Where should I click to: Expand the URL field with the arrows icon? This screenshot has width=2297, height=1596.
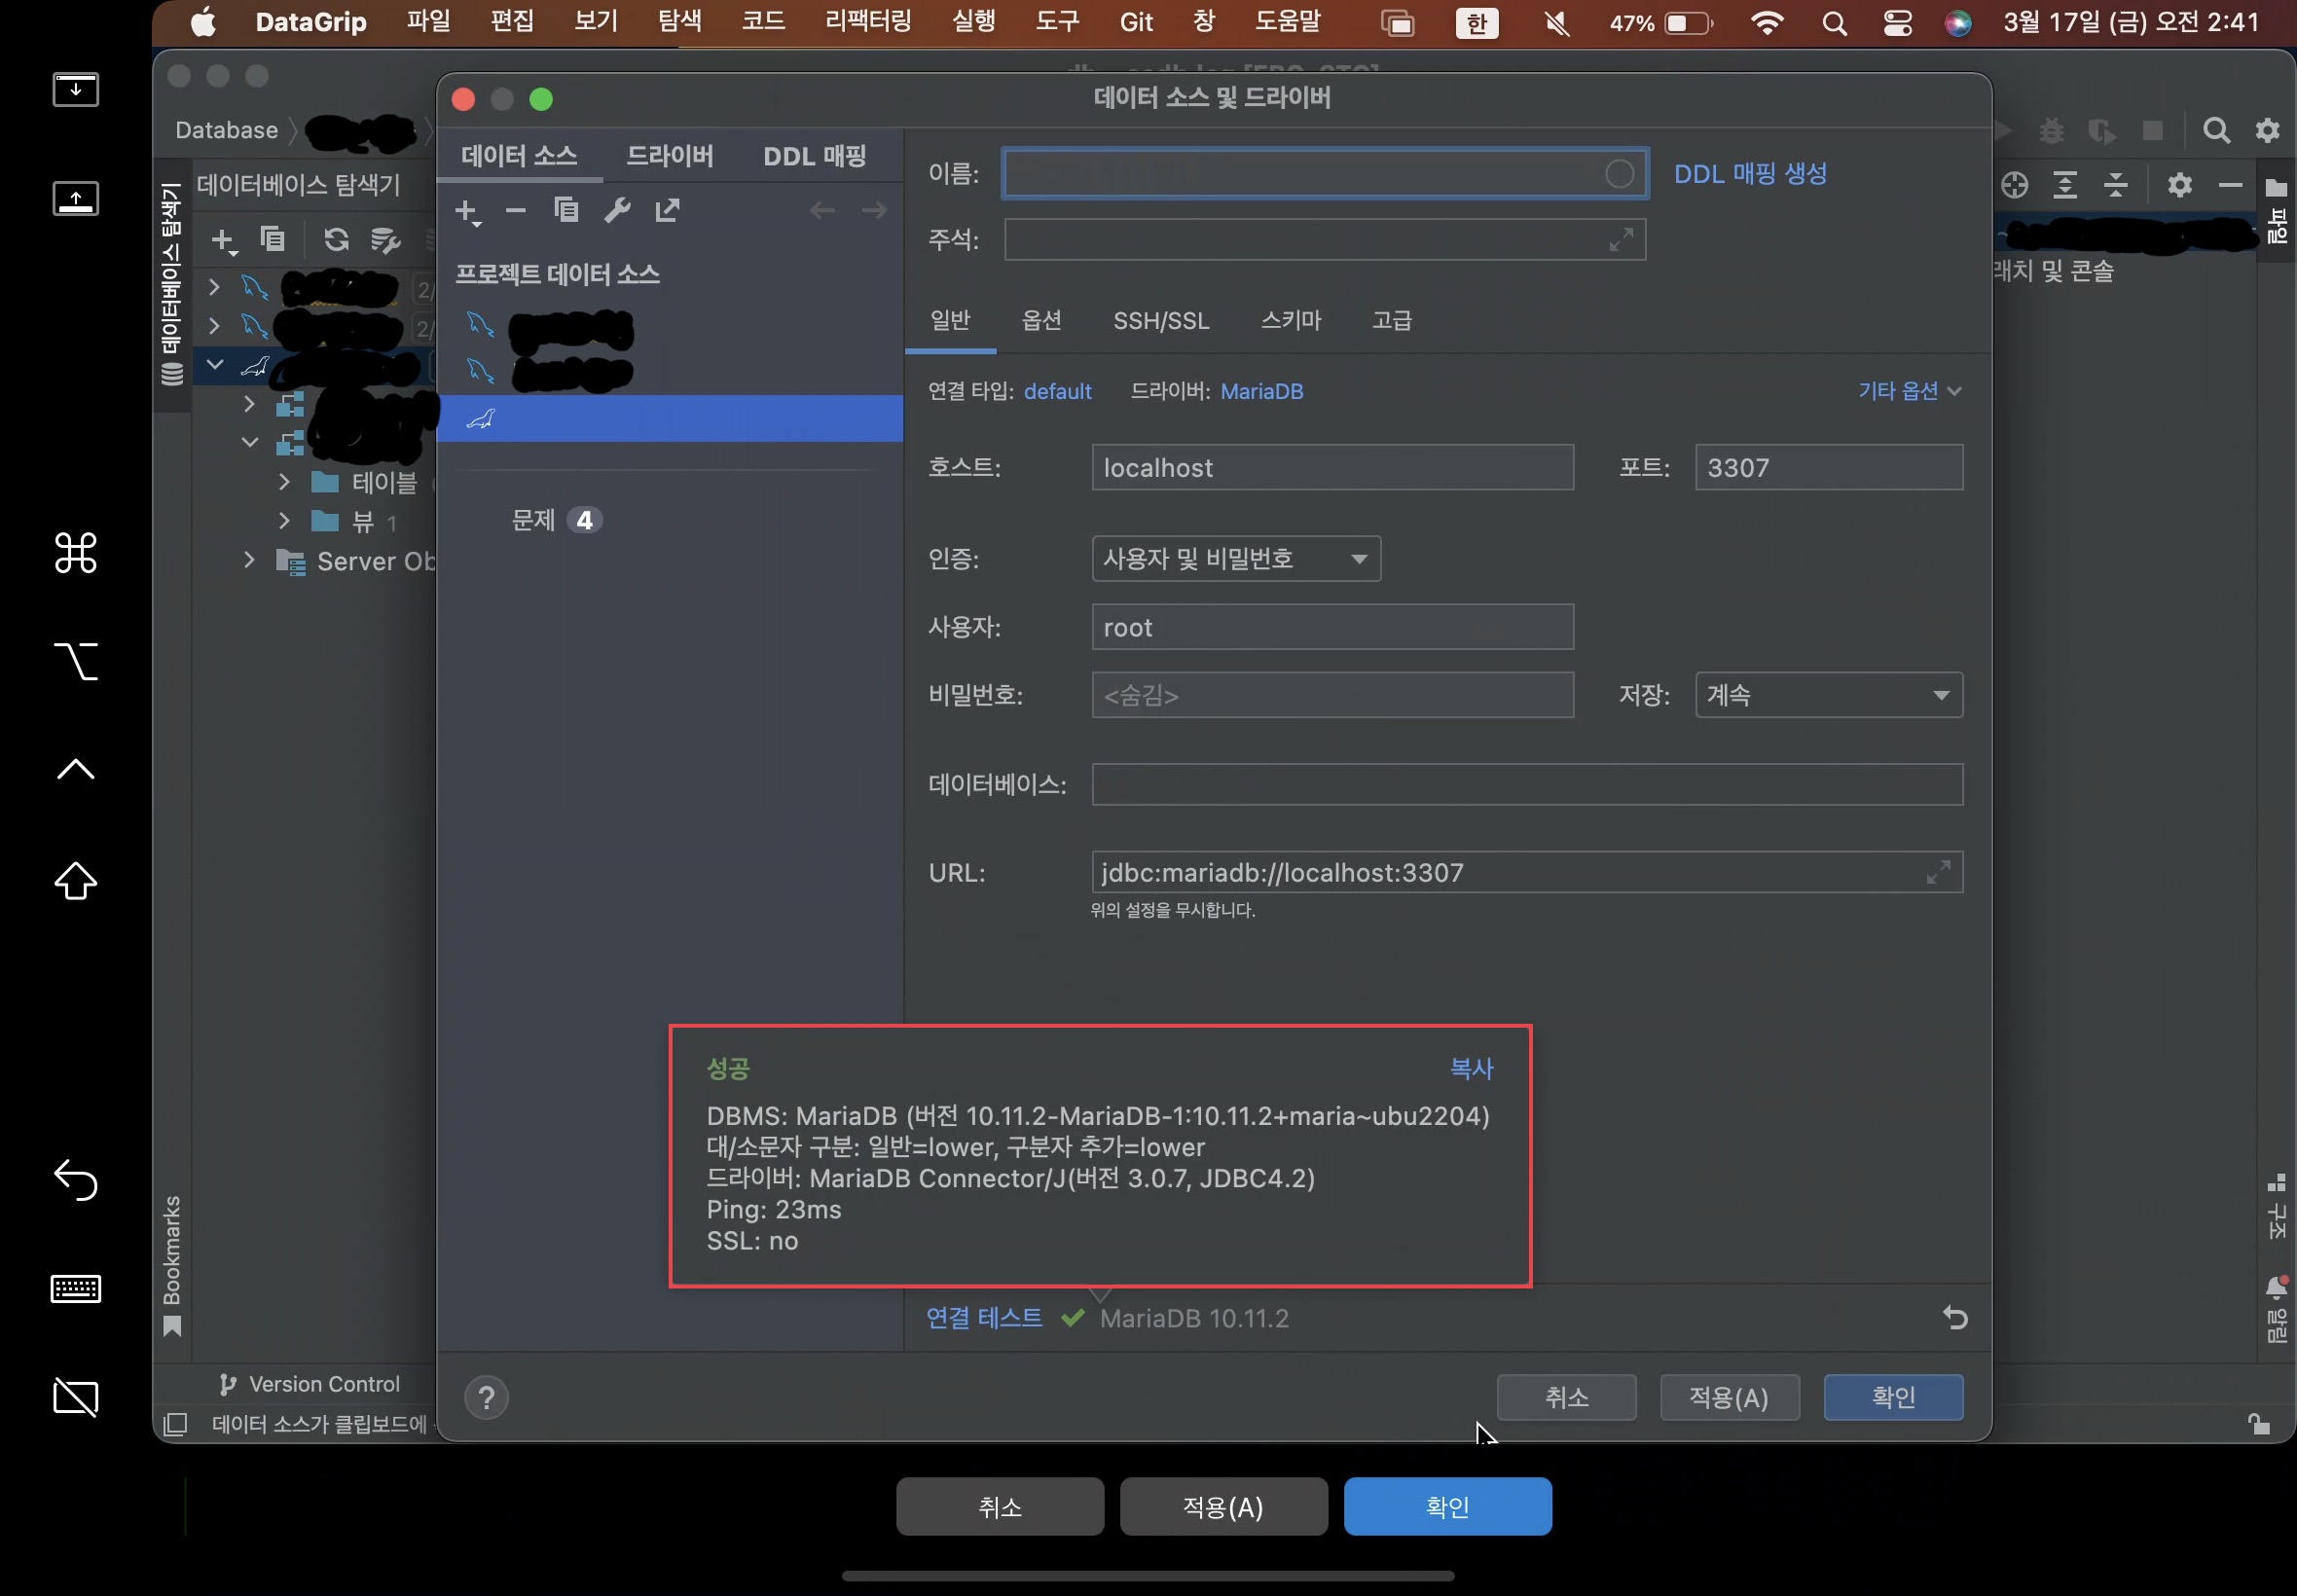1937,873
